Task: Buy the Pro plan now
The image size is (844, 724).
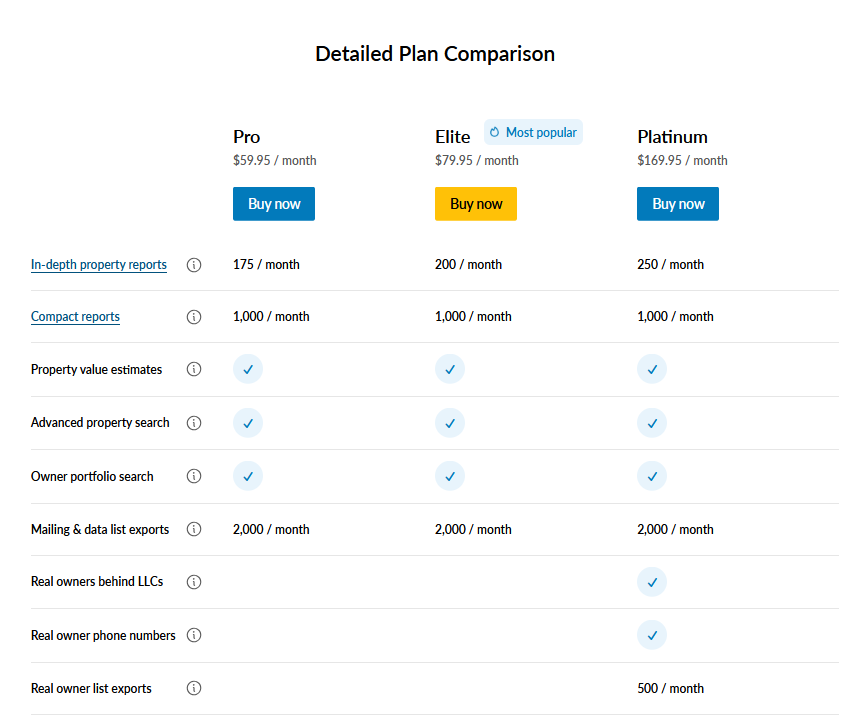Action: click(x=274, y=204)
